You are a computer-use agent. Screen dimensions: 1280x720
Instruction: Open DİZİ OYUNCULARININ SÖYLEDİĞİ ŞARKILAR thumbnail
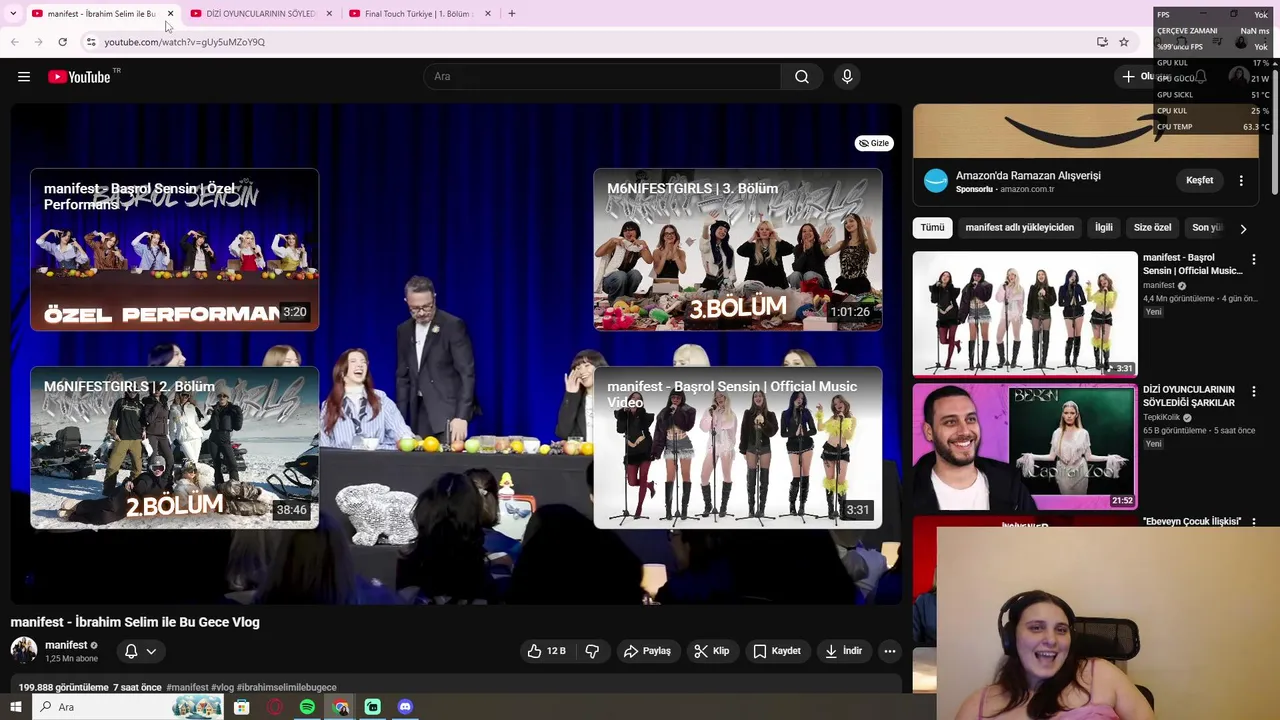[1025, 446]
